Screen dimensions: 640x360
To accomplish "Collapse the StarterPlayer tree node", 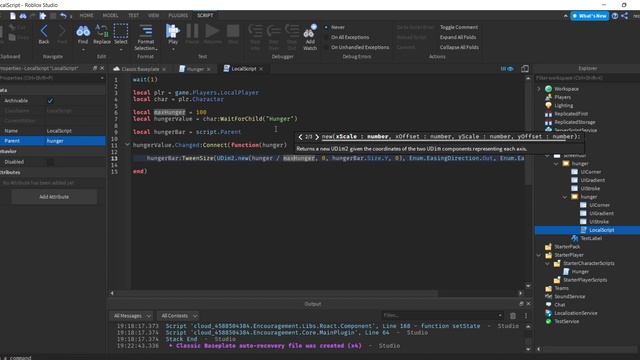I will [539, 255].
